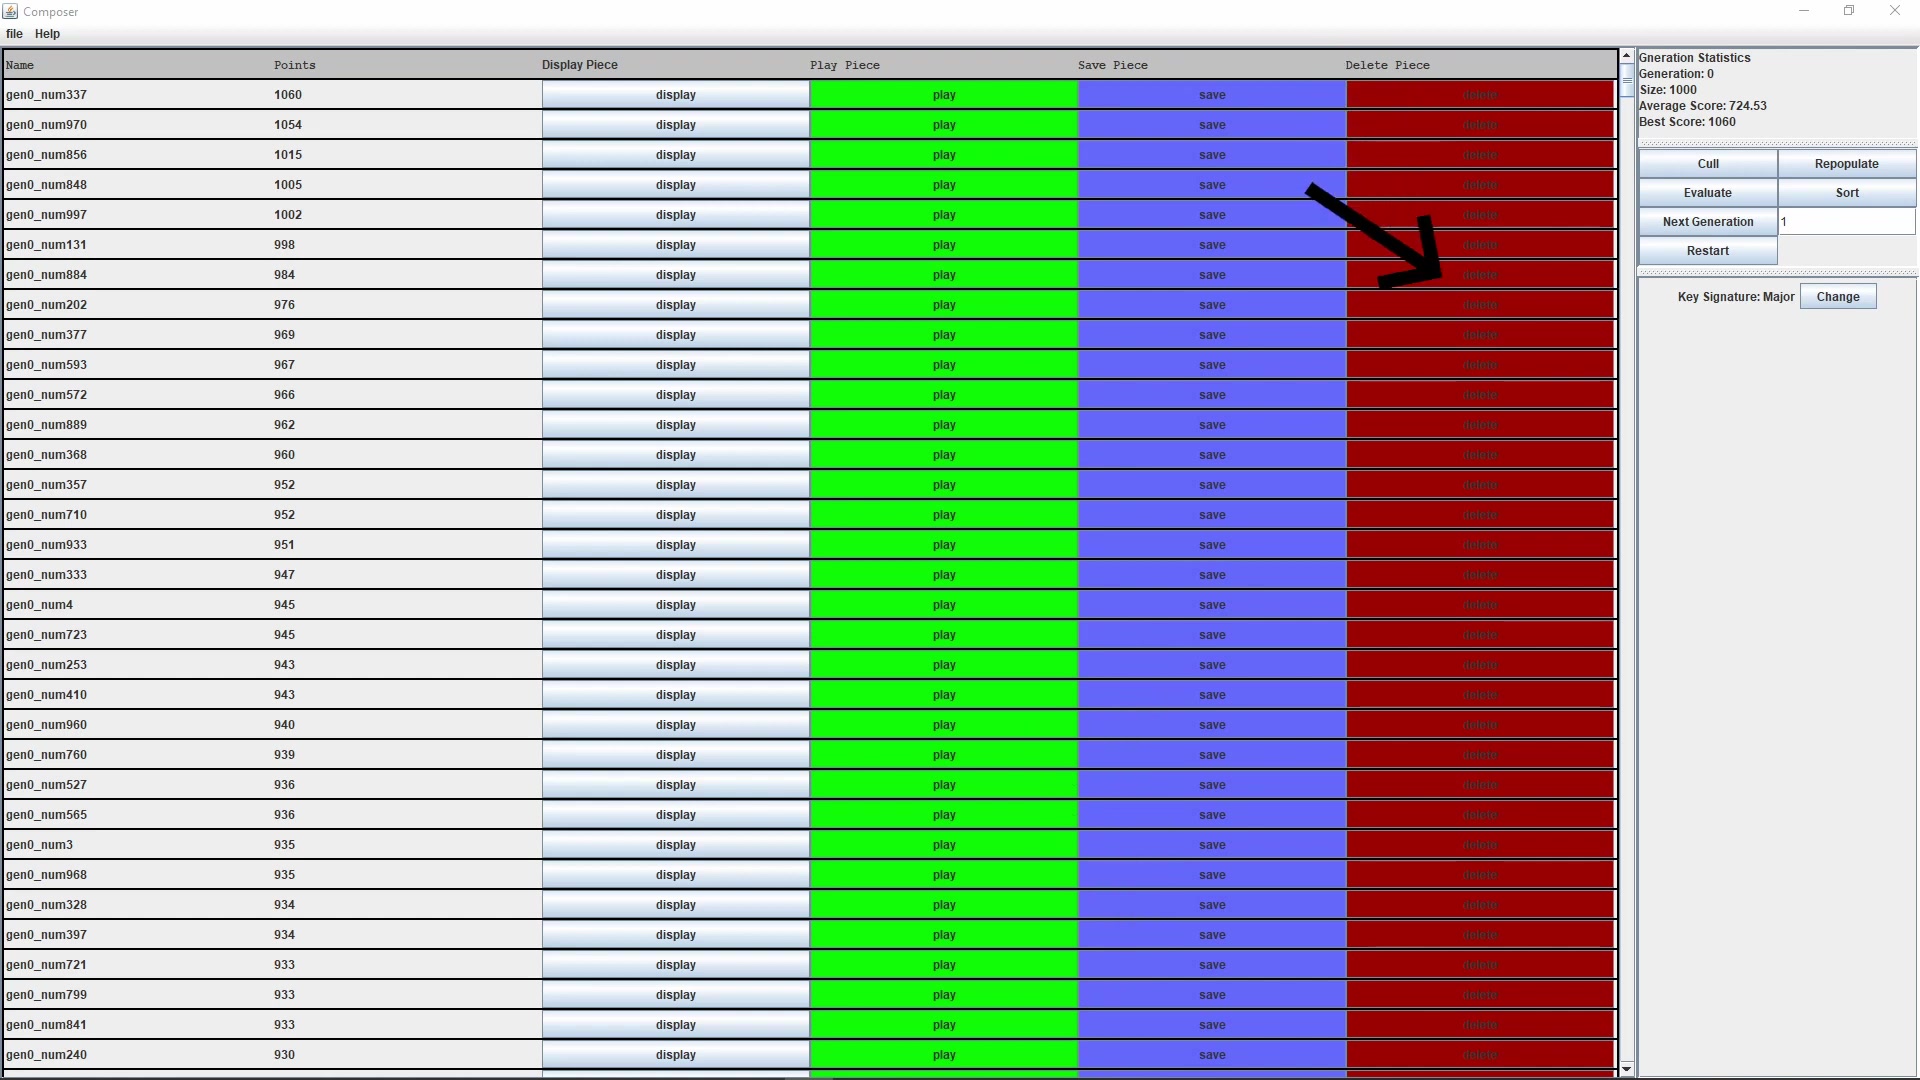Save piece gen0_num527
Image resolution: width=1920 pixels, height=1080 pixels.
click(1212, 785)
